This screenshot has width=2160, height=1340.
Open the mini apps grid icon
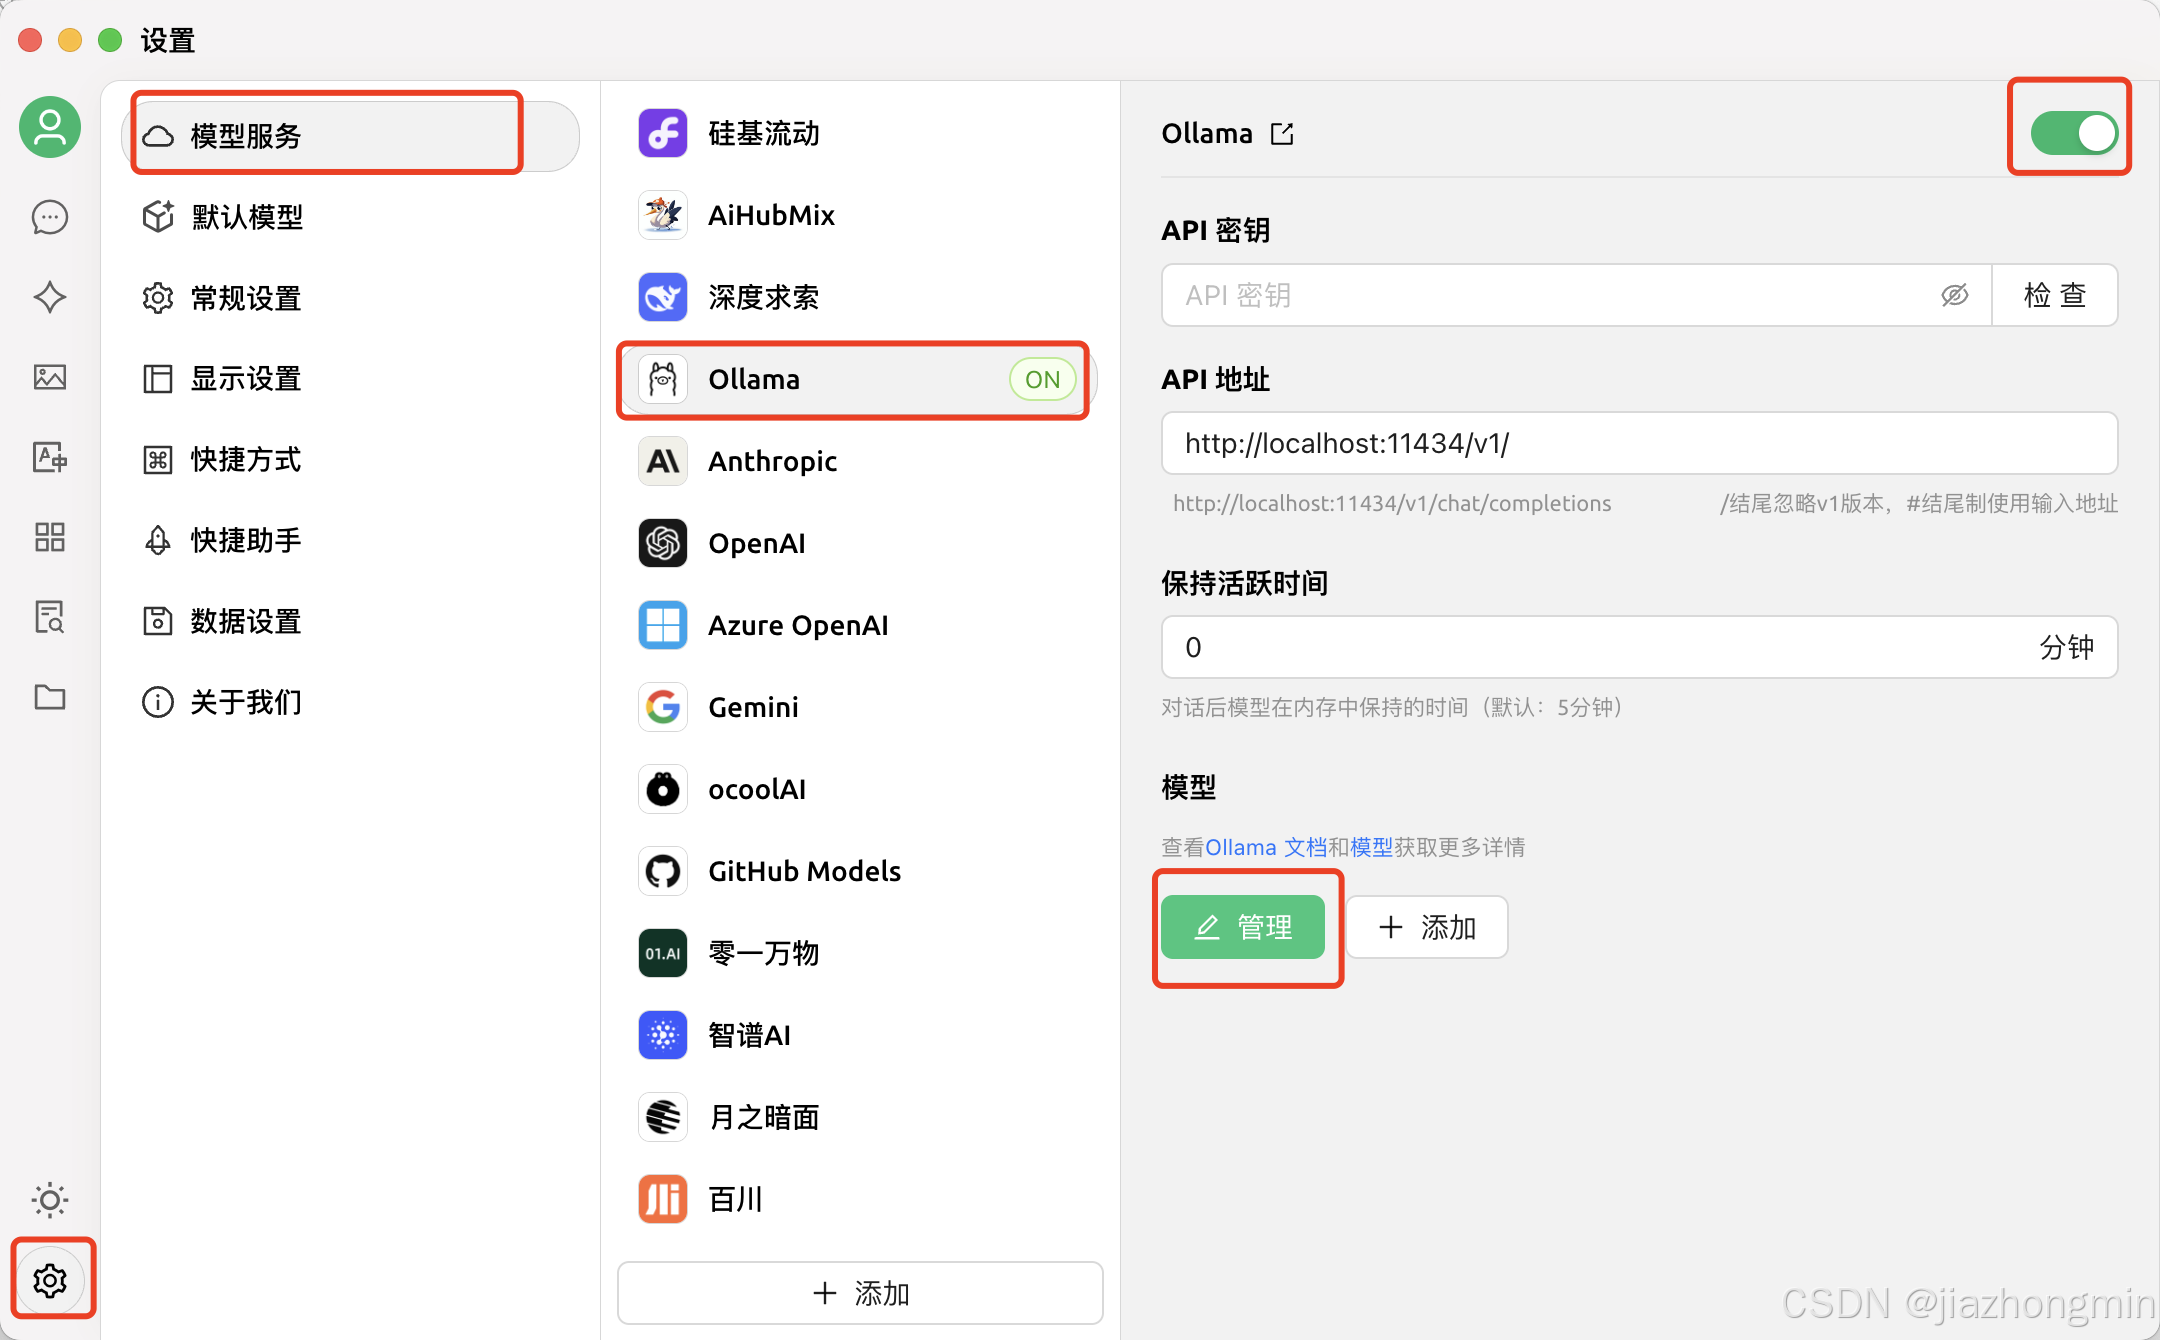point(49,537)
